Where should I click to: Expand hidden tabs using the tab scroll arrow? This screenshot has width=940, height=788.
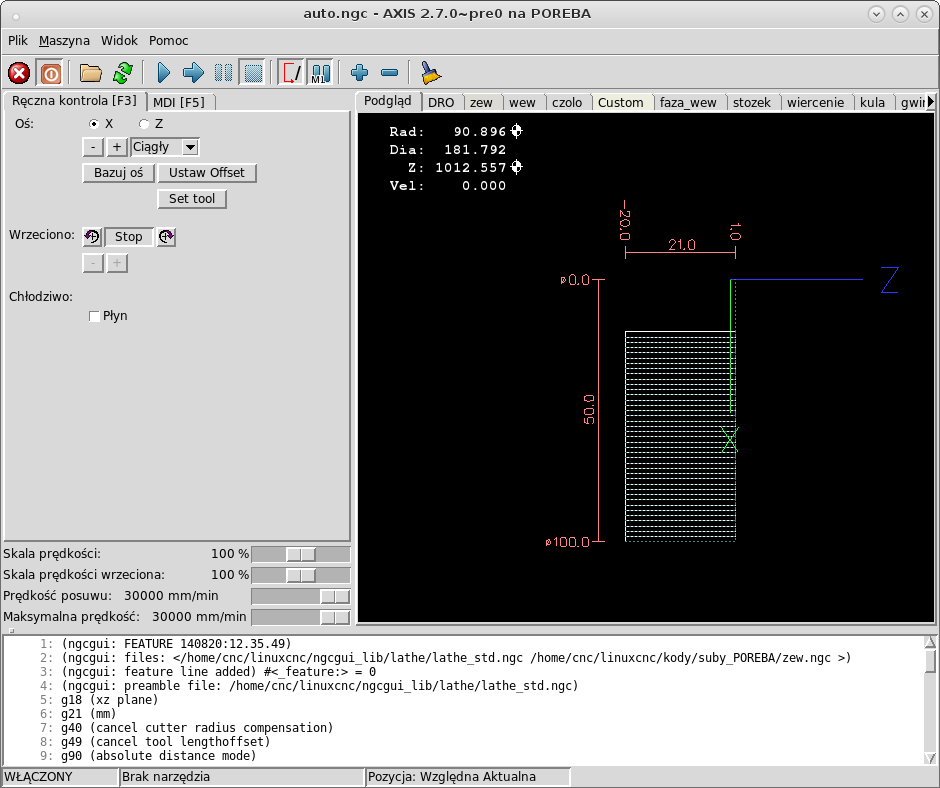[931, 102]
